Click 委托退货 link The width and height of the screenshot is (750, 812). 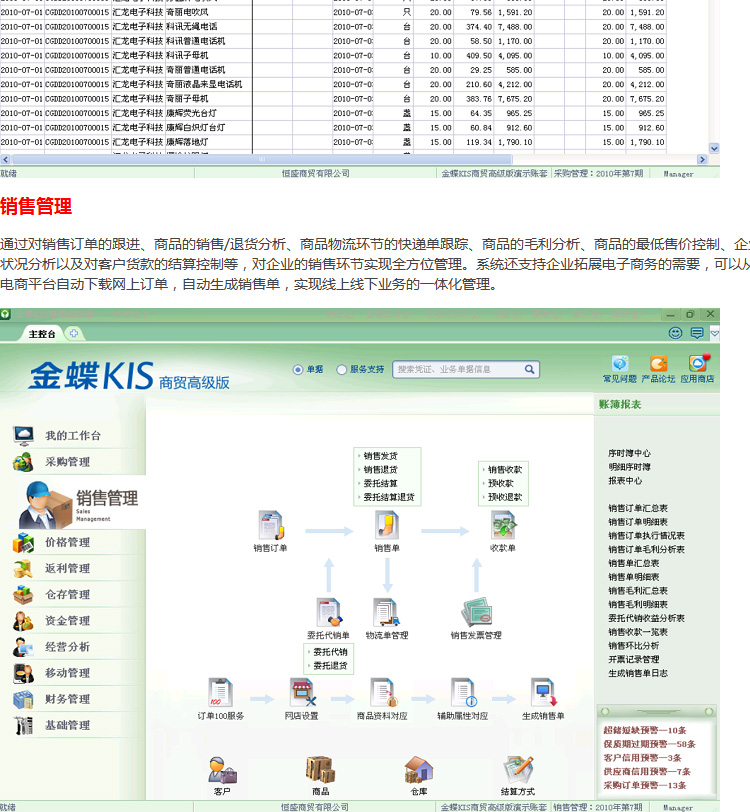(330, 666)
